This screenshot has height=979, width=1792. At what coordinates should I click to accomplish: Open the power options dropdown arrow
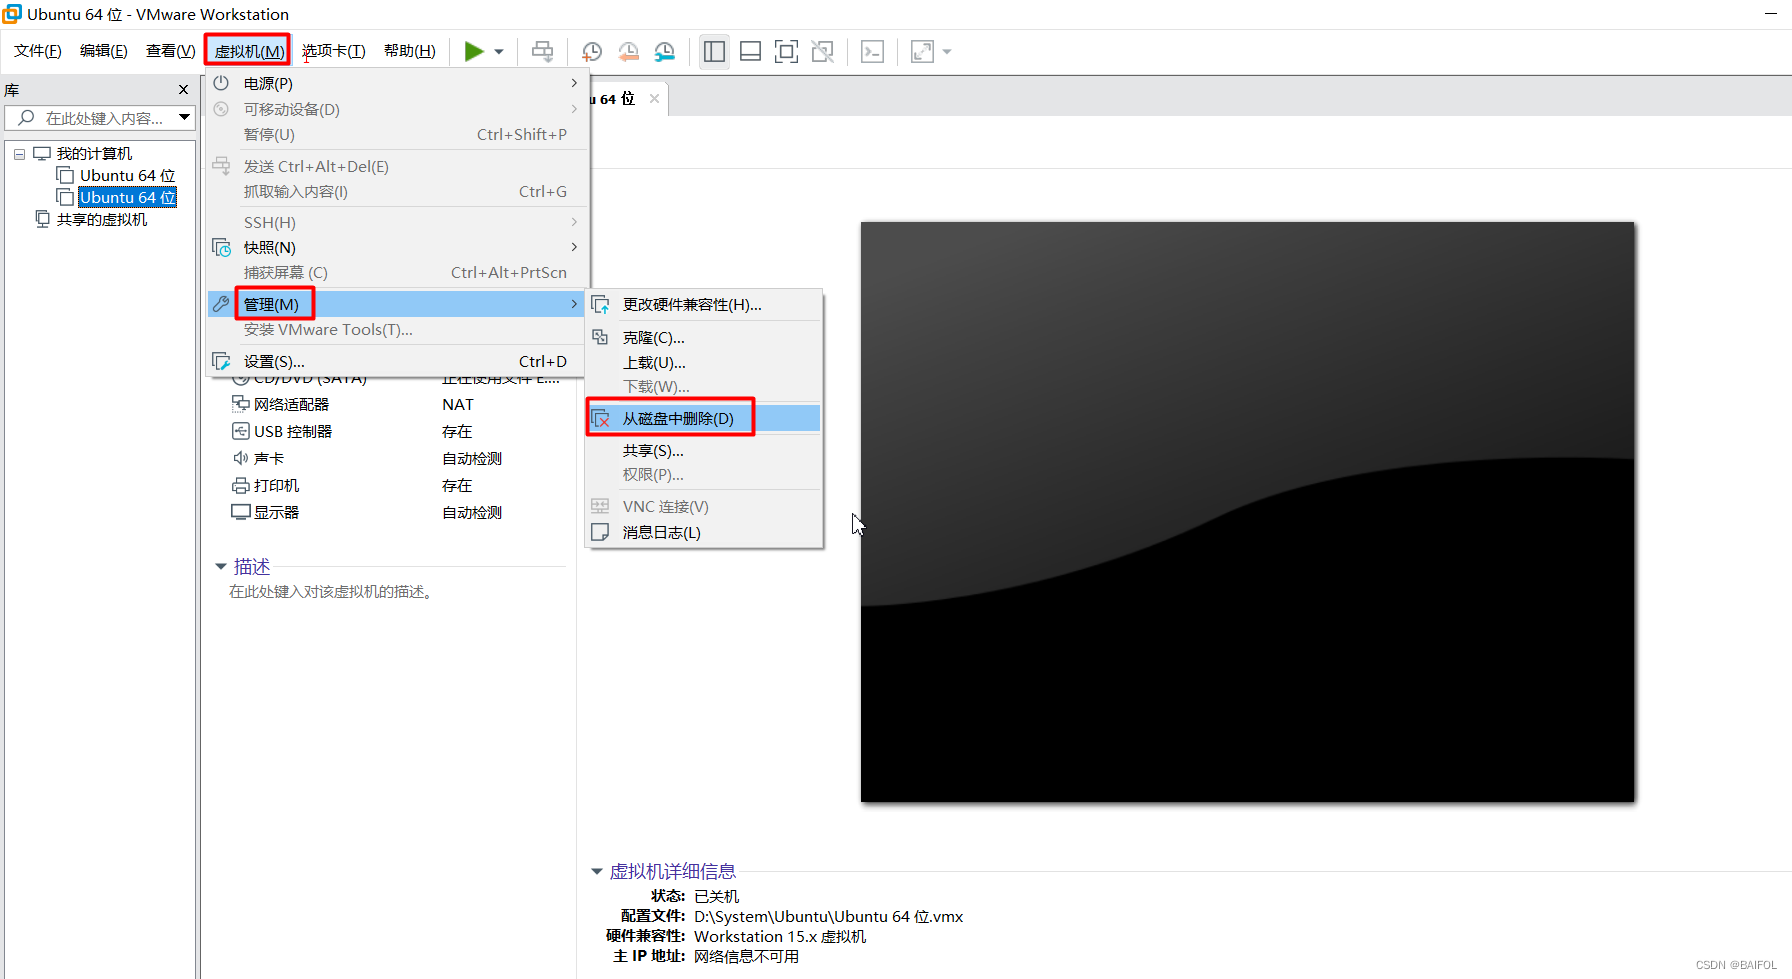499,52
